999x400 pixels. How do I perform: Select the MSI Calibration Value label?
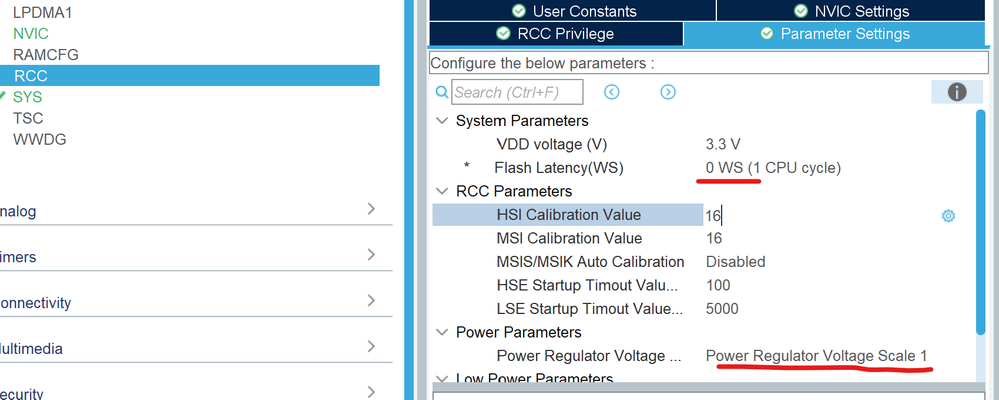point(569,238)
